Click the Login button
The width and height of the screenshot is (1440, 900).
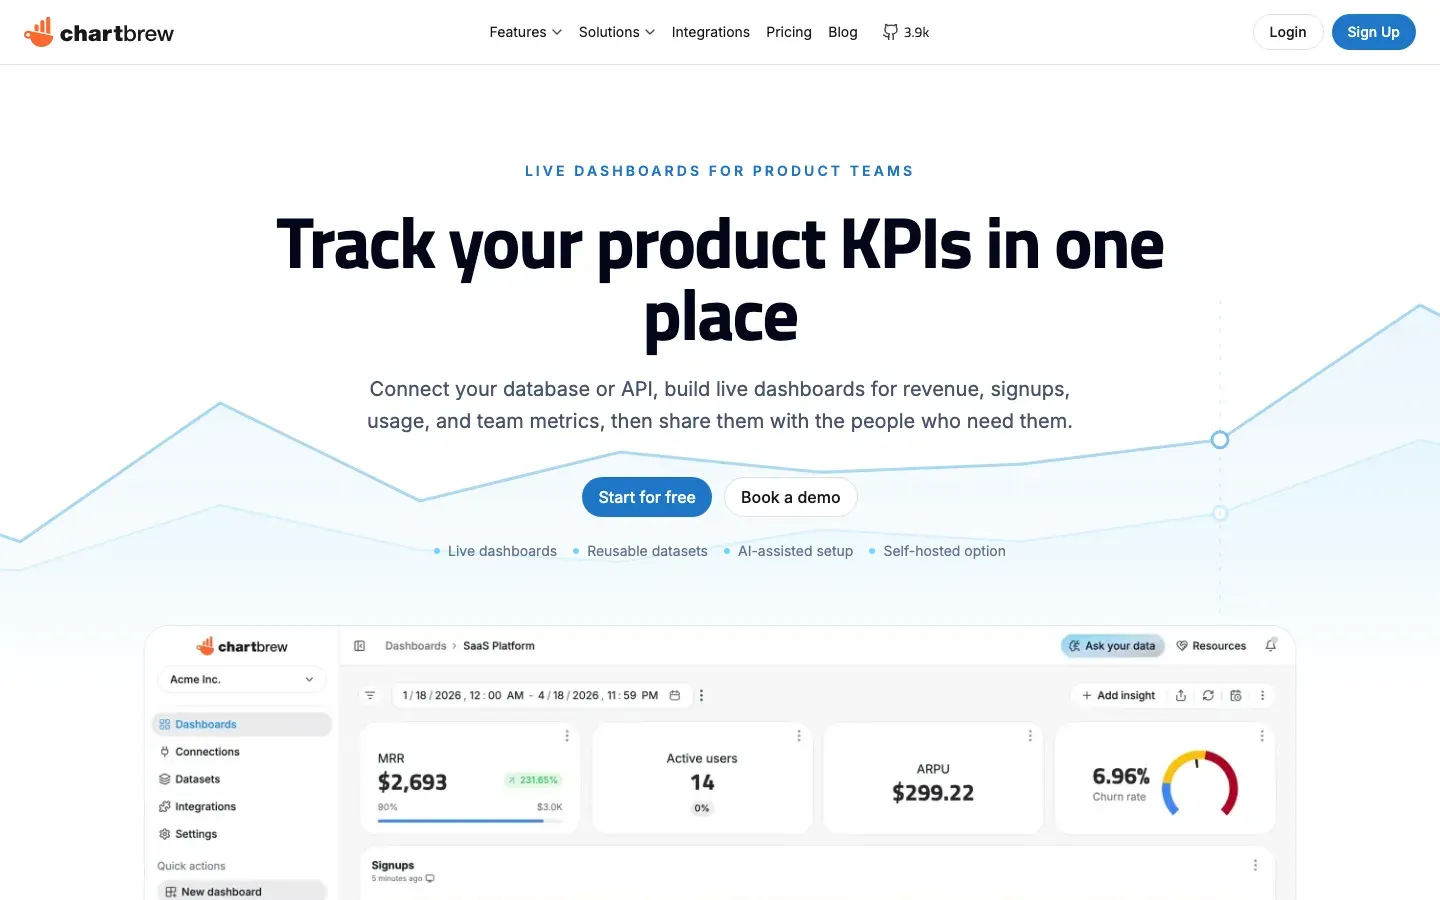[1288, 32]
